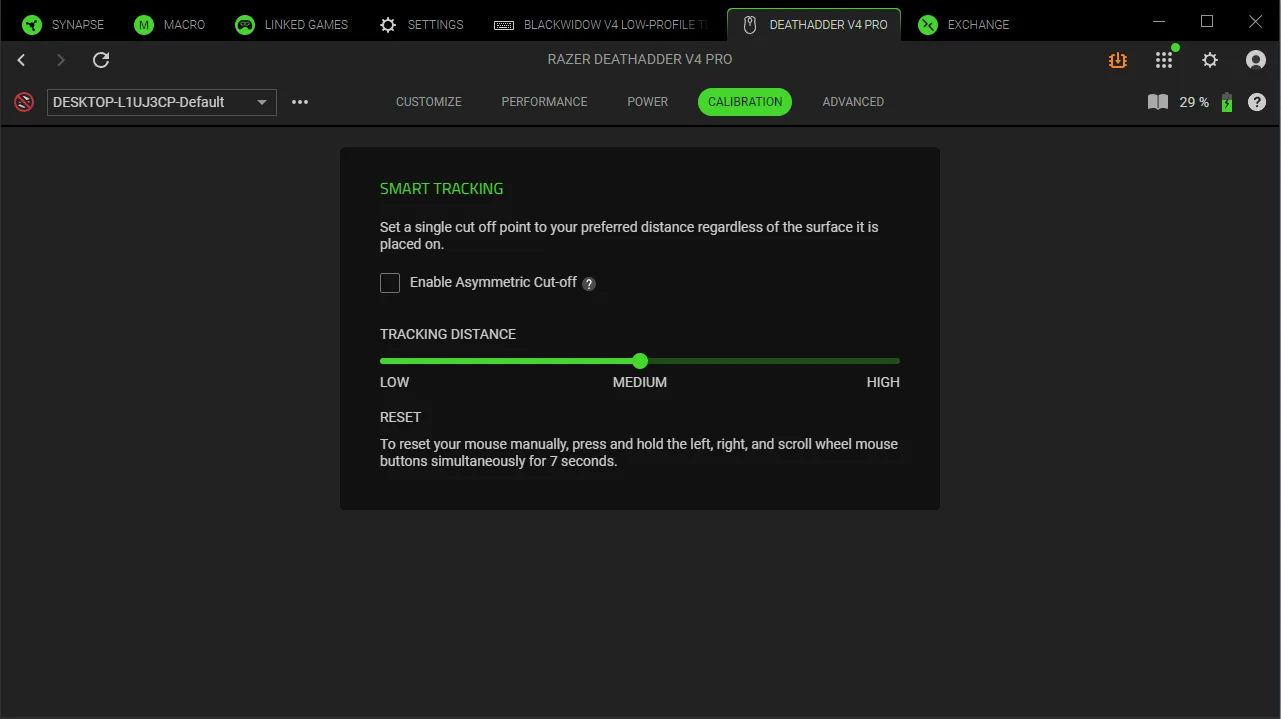Image resolution: width=1281 pixels, height=719 pixels.
Task: Click the SMART TRACKING heading
Action: 441,188
